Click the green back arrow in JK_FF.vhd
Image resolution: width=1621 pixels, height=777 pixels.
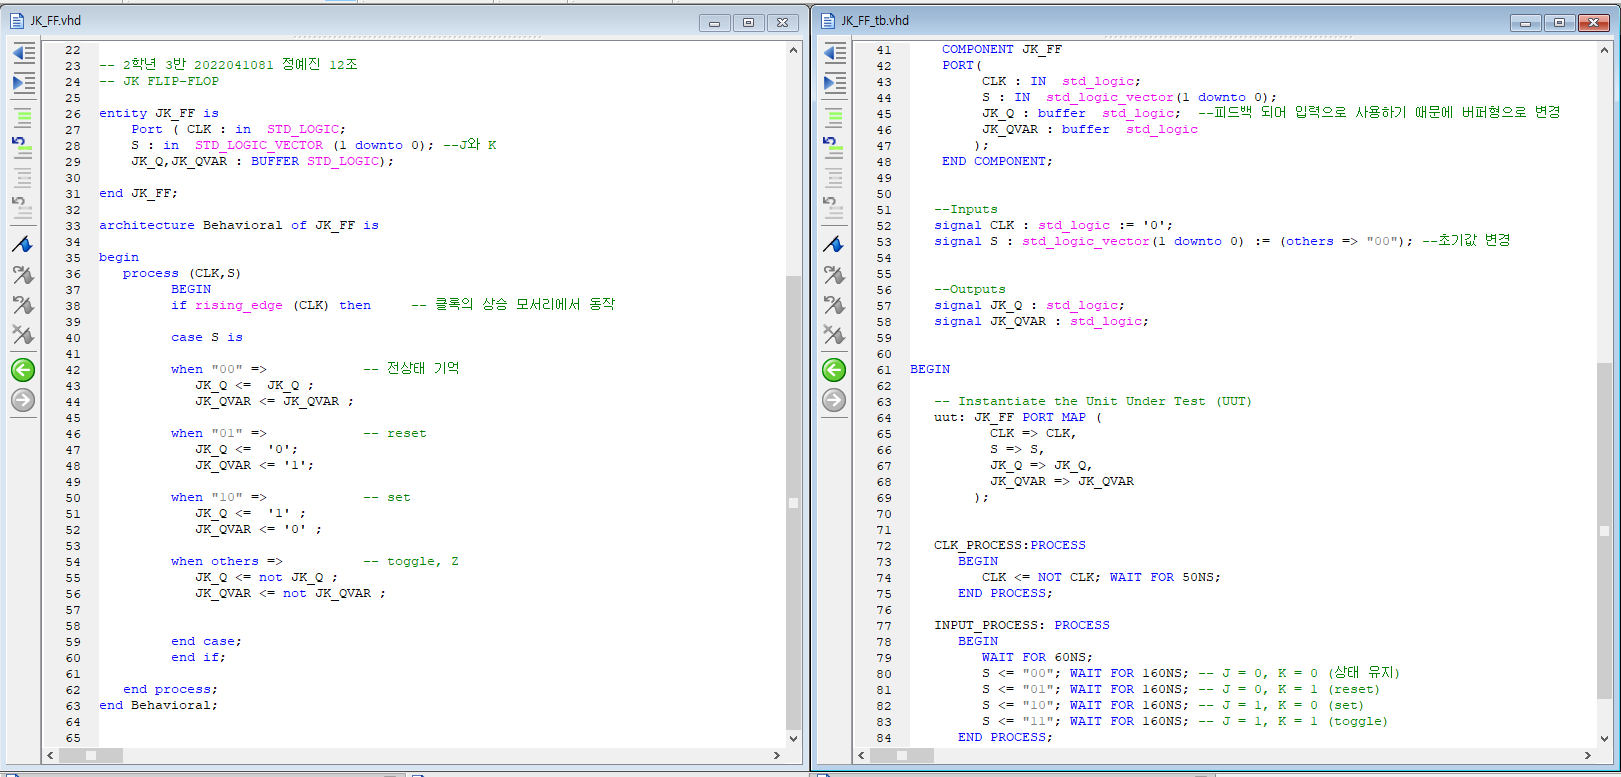coord(23,370)
